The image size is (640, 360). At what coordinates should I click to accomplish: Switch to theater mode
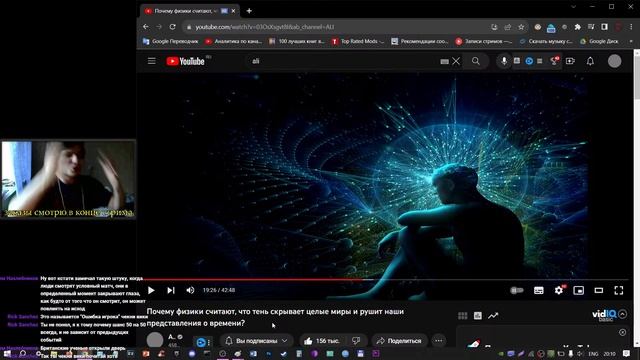tap(599, 290)
